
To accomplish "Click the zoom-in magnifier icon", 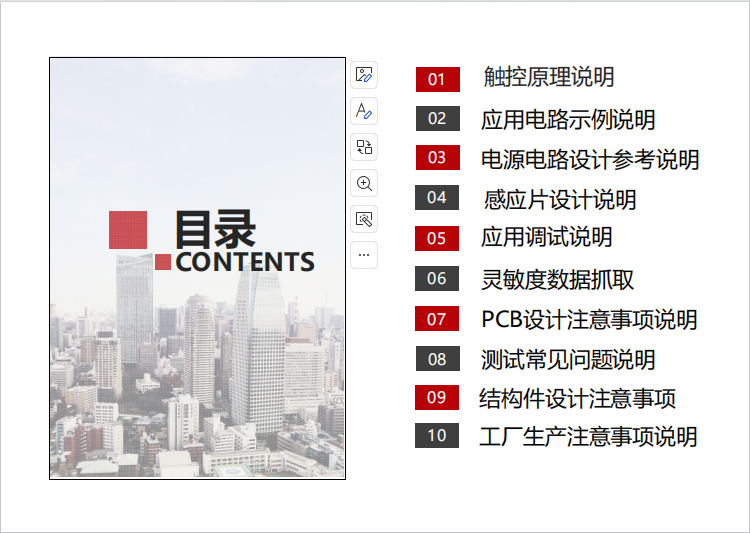I will click(x=364, y=183).
